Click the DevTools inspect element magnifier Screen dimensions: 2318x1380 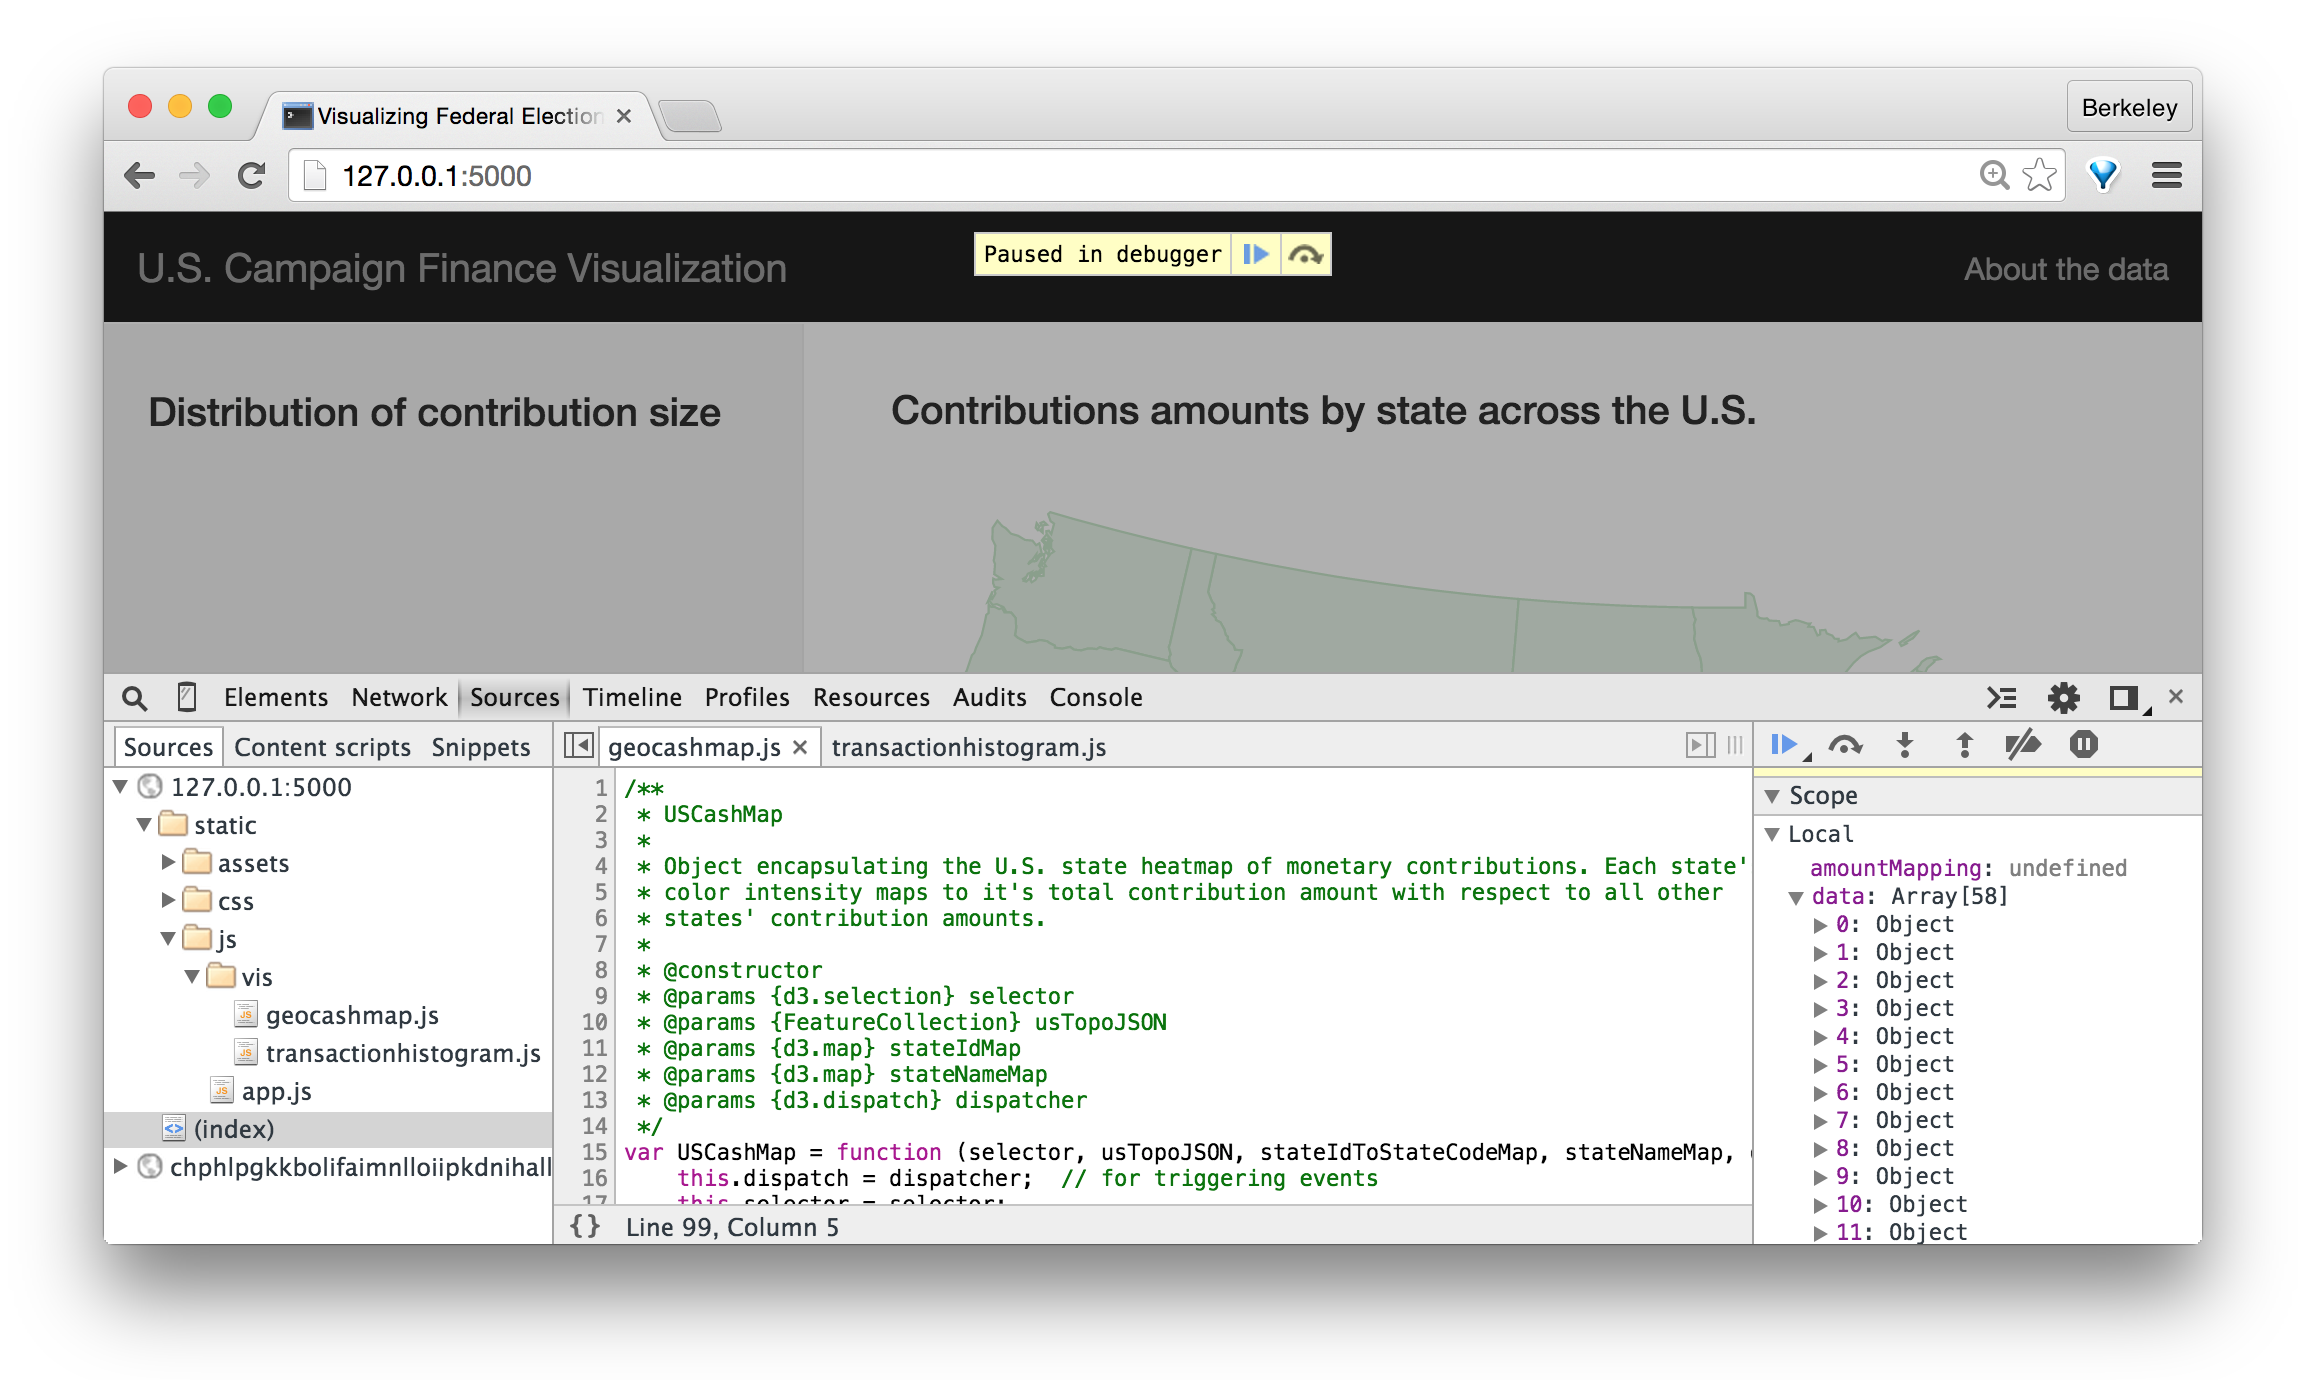click(134, 698)
